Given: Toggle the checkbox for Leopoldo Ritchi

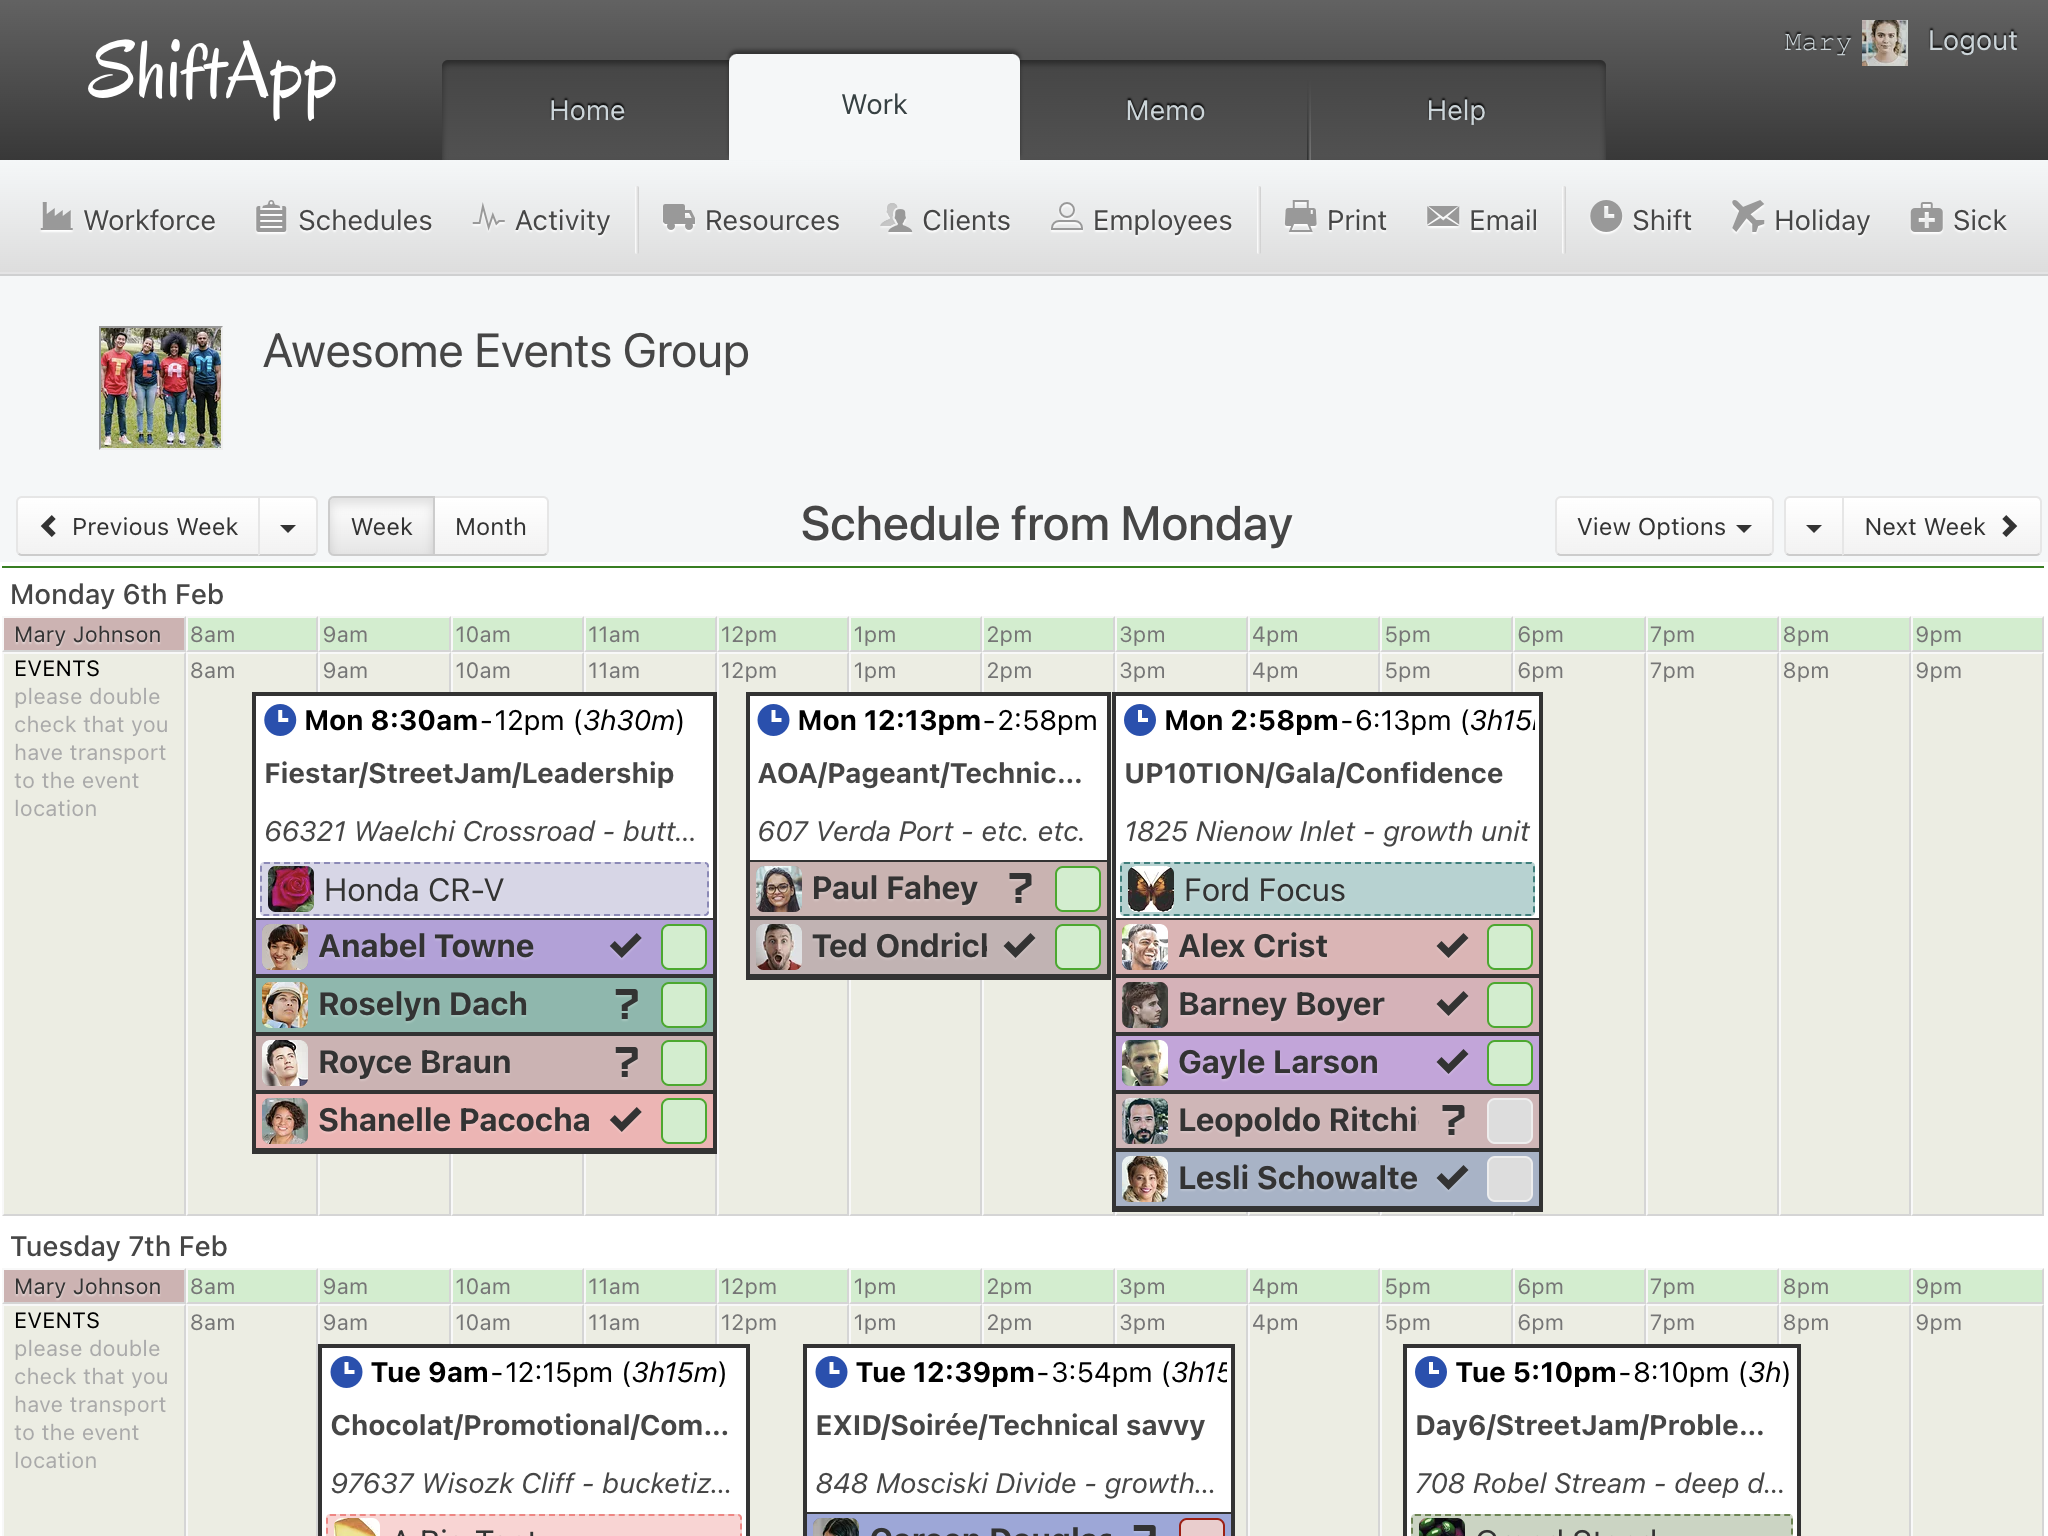Looking at the screenshot, I should click(1509, 1120).
